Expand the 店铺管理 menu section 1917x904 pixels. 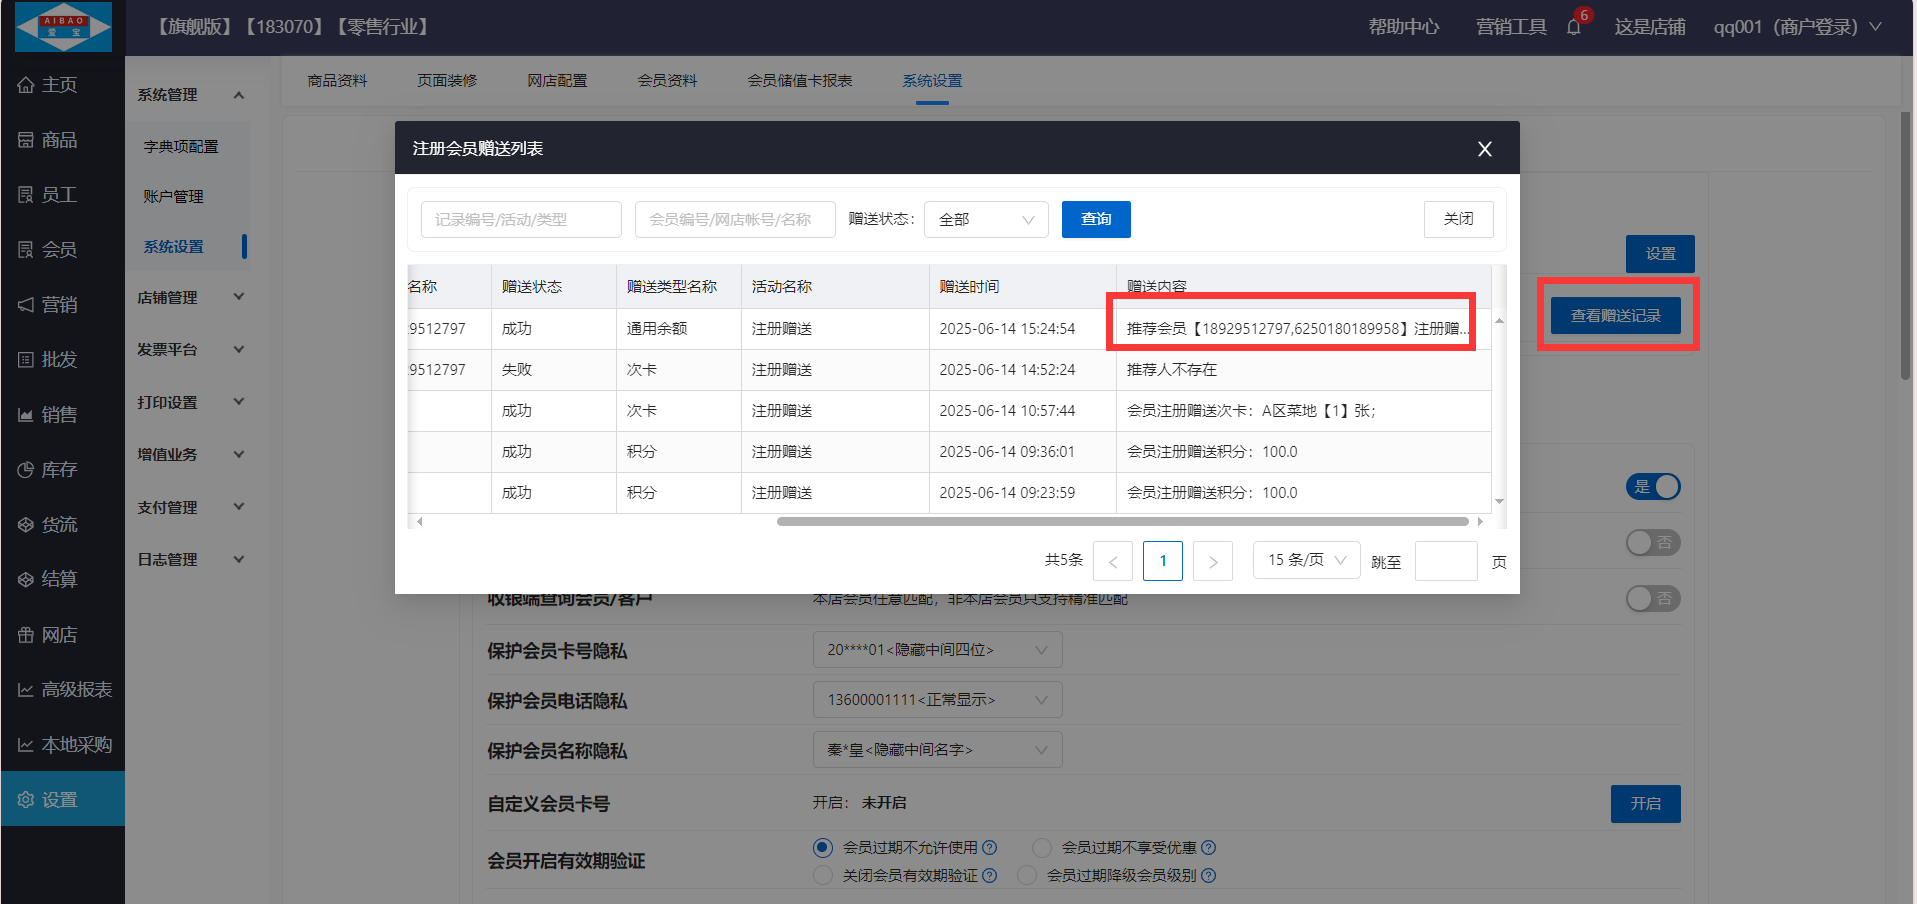tap(190, 298)
